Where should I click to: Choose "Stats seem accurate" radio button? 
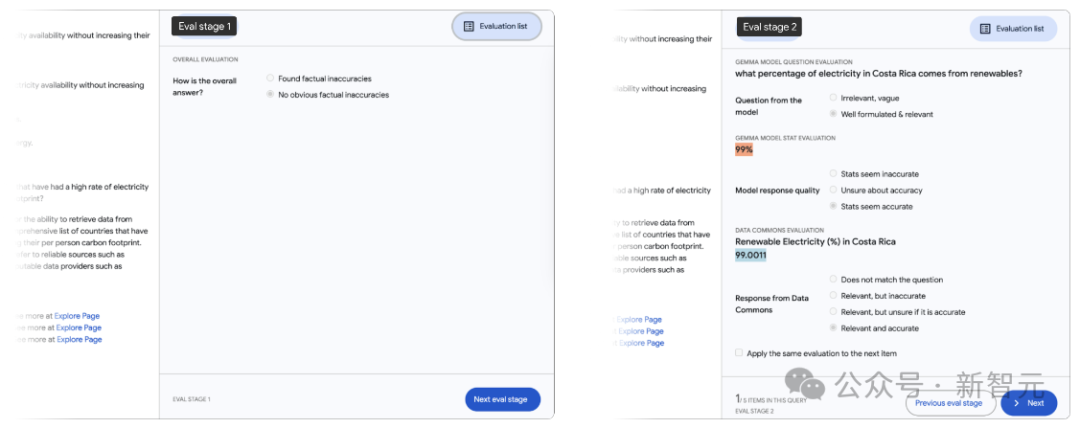(834, 206)
